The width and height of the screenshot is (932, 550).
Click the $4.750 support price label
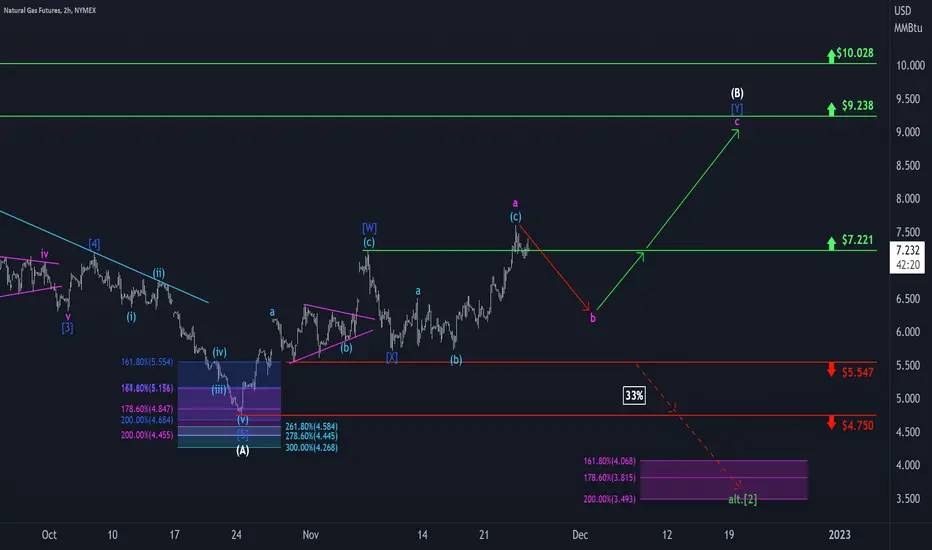857,426
